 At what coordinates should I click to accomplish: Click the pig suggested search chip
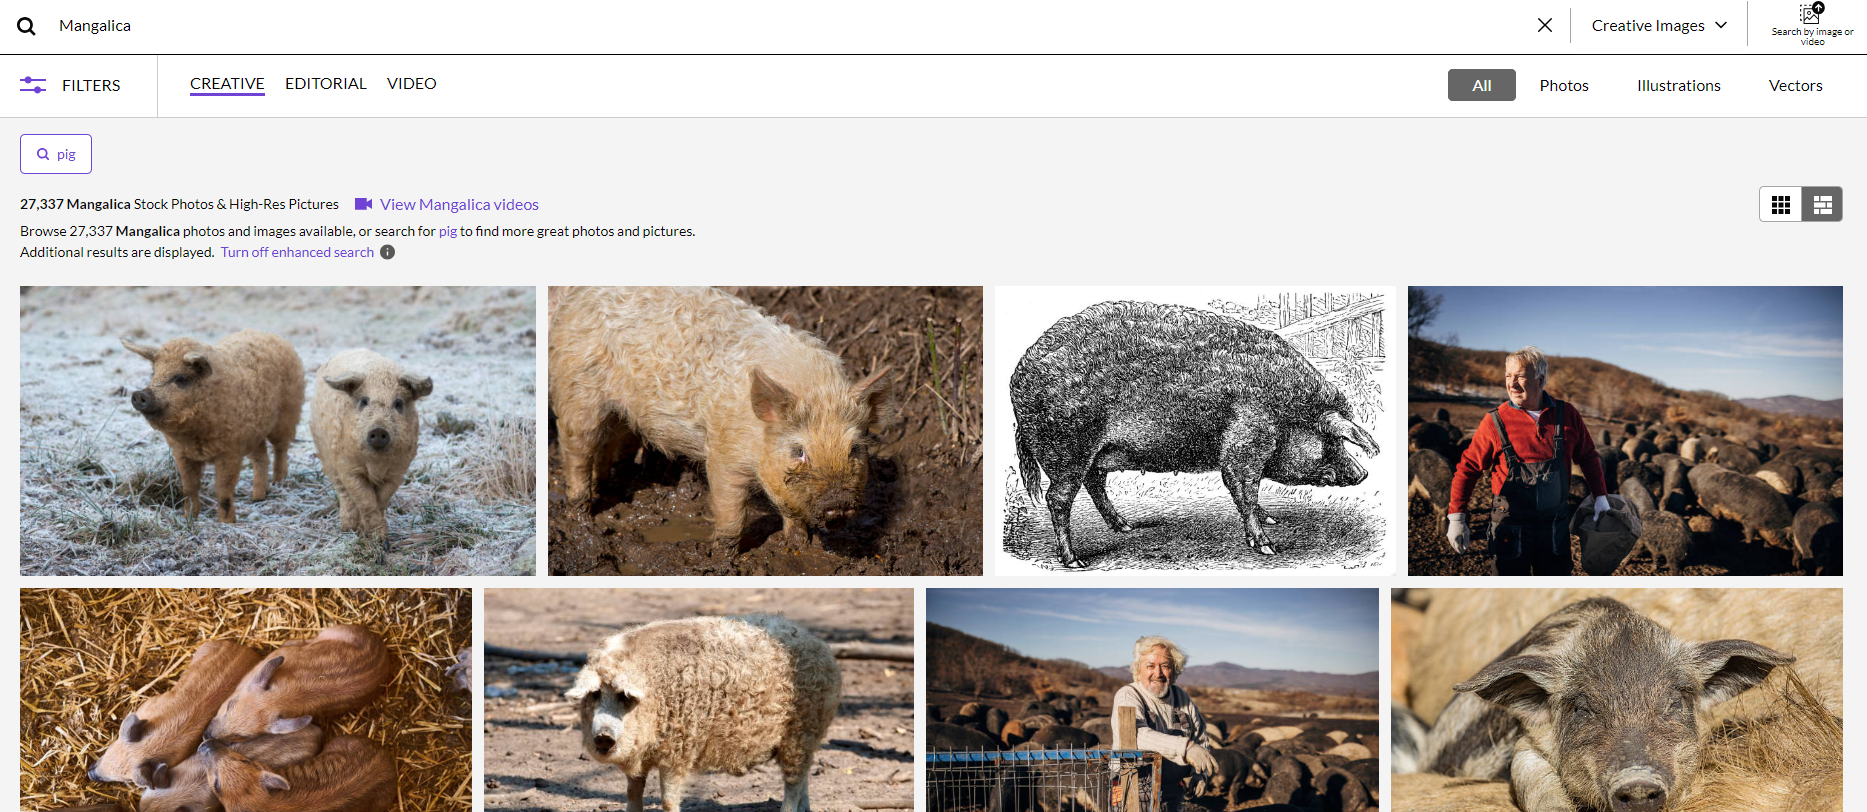click(56, 154)
